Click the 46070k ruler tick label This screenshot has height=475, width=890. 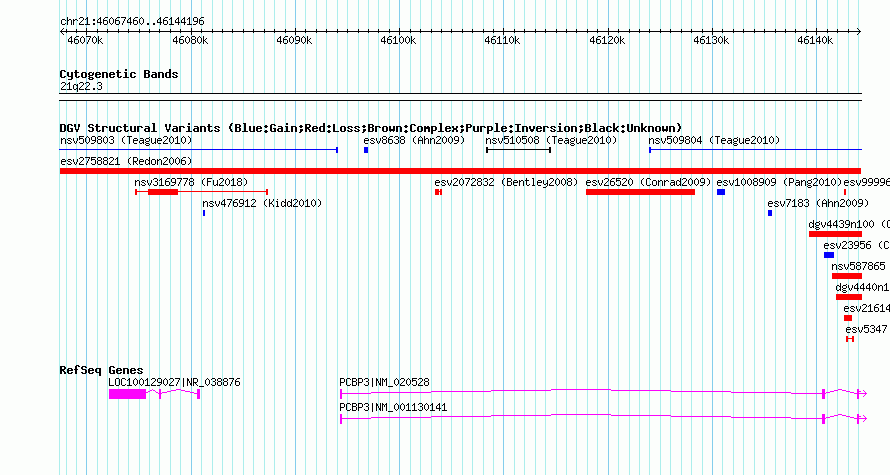[x=85, y=40]
